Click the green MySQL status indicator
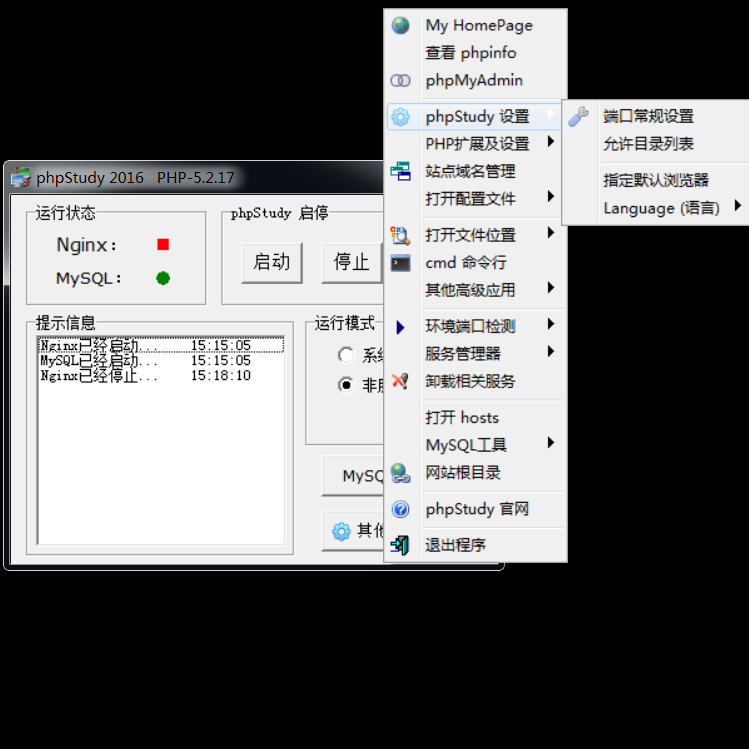 pyautogui.click(x=163, y=278)
